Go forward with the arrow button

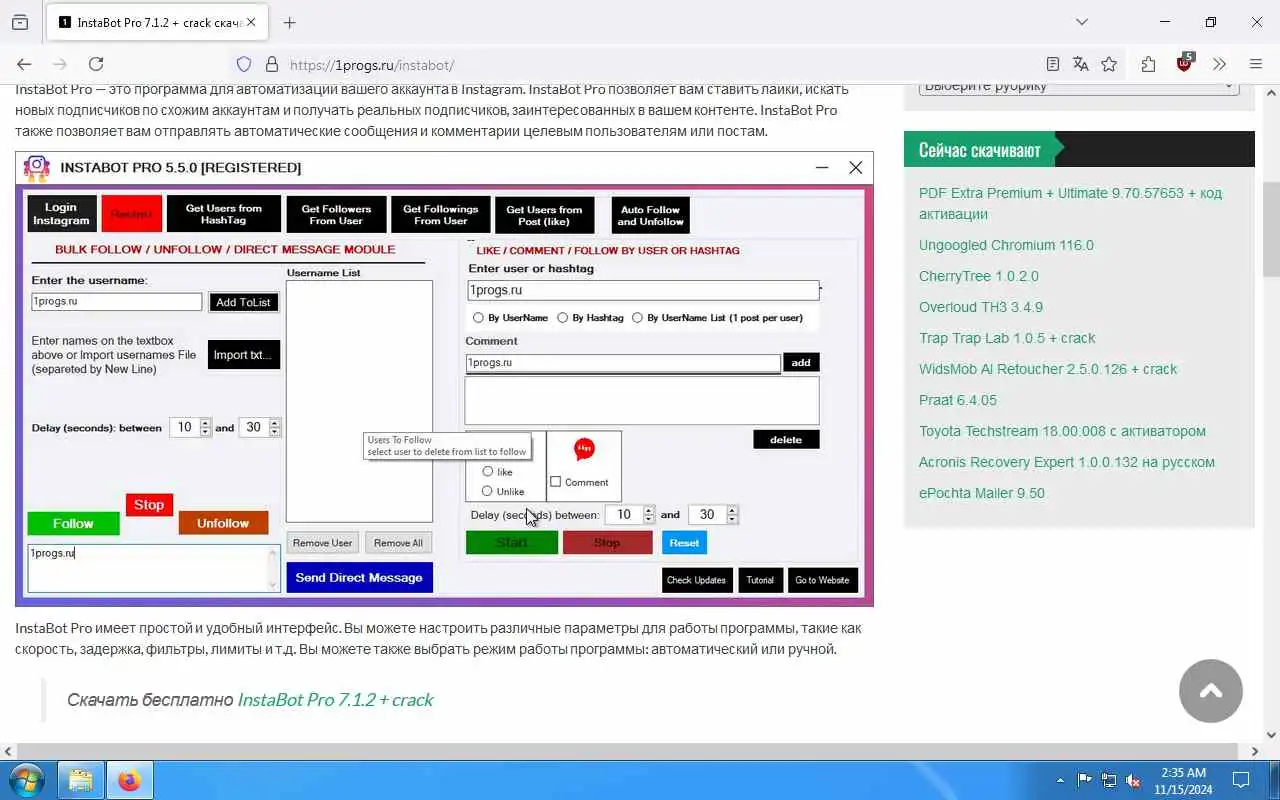coord(60,64)
